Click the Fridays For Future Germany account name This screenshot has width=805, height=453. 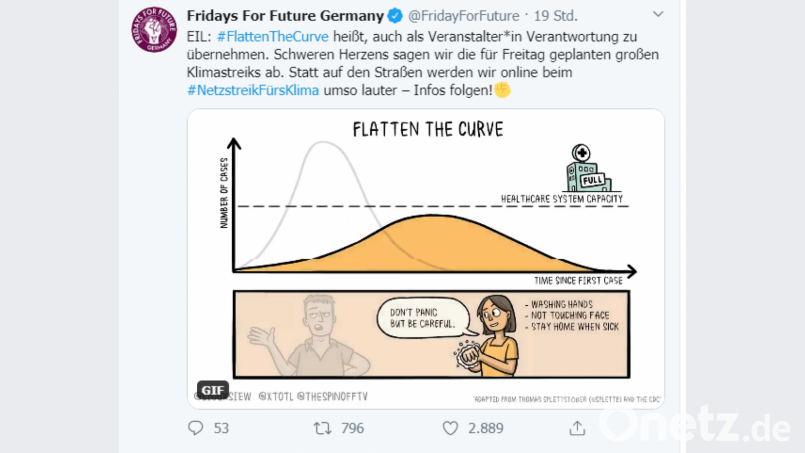tap(285, 16)
